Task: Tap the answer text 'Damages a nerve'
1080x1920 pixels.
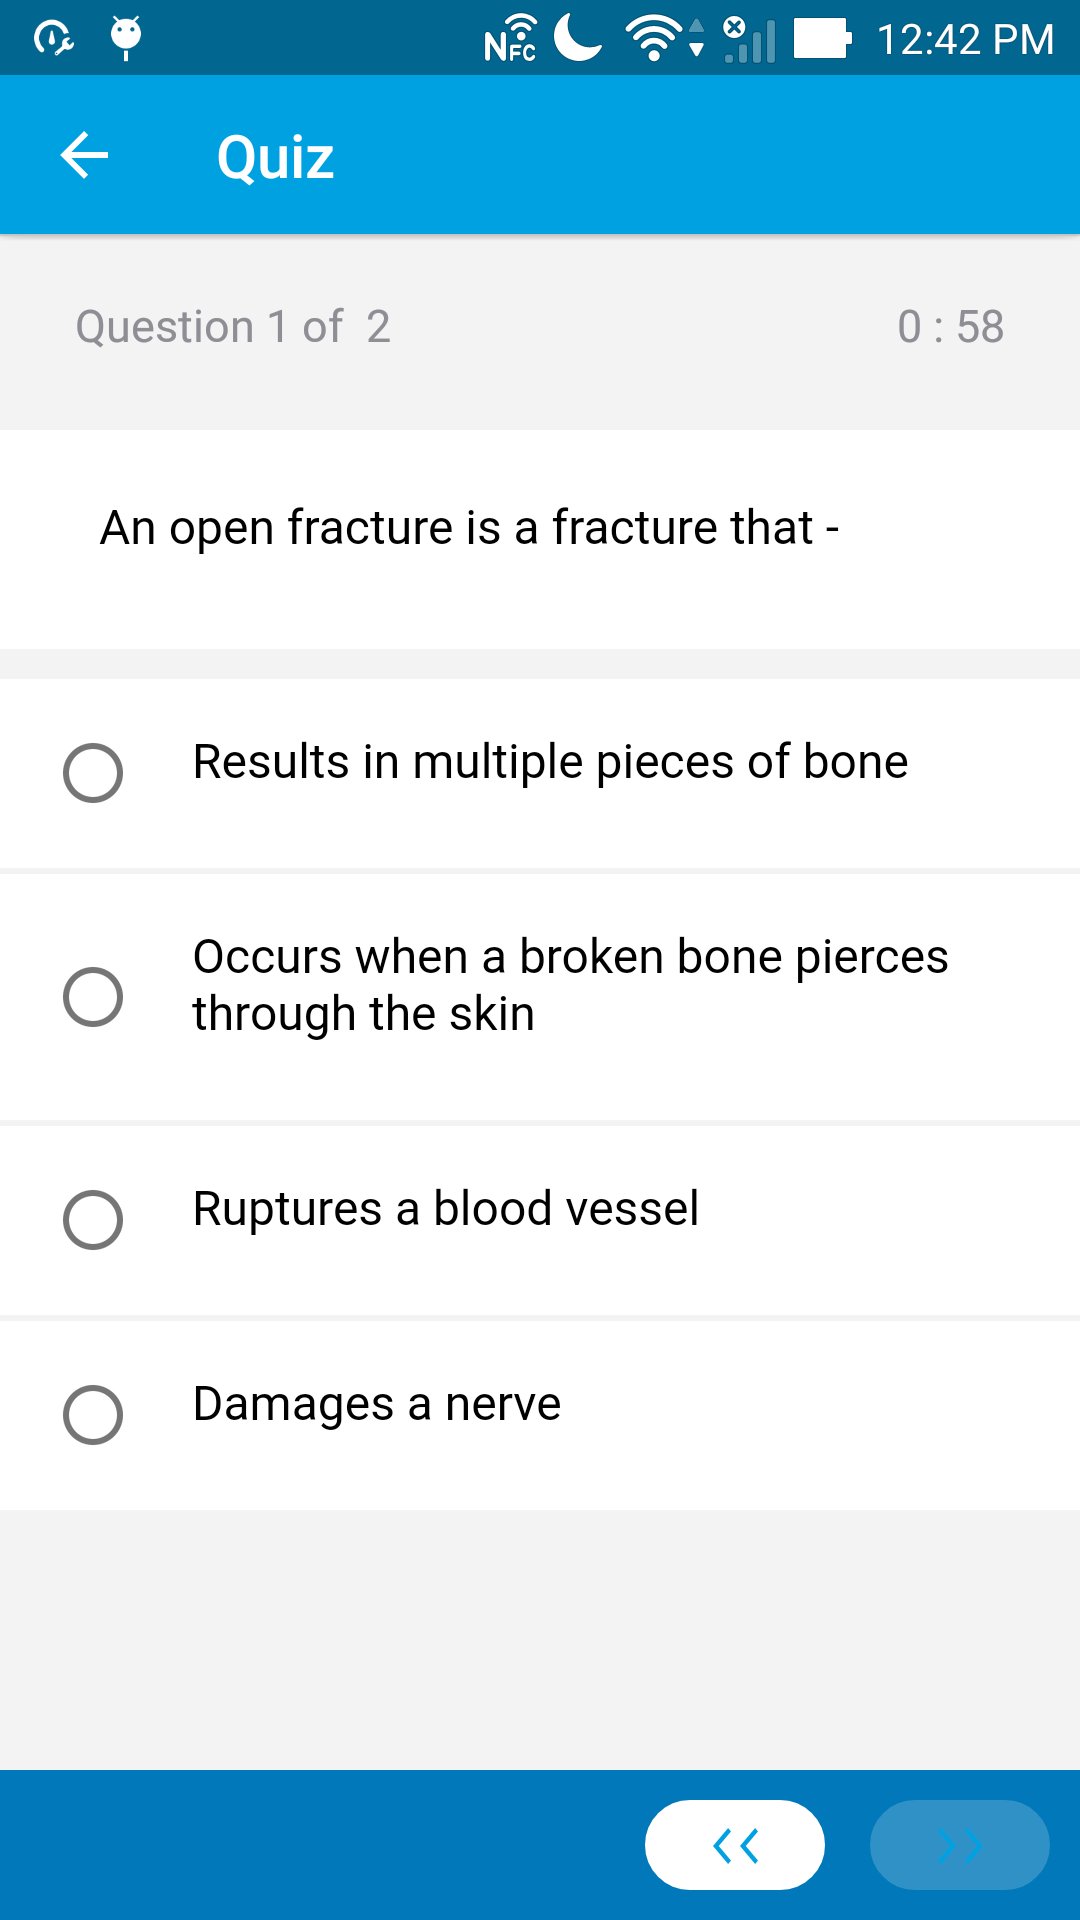Action: [377, 1404]
